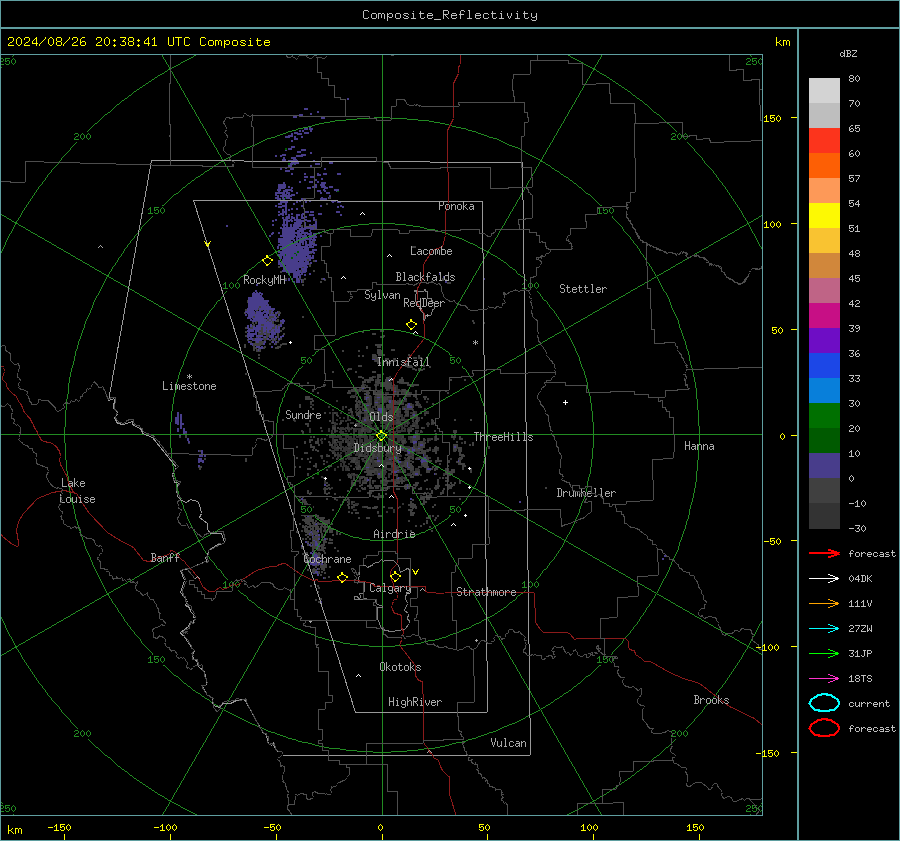The height and width of the screenshot is (841, 900).
Task: Select the purple 36-39 dBZ swatch
Action: click(x=824, y=341)
